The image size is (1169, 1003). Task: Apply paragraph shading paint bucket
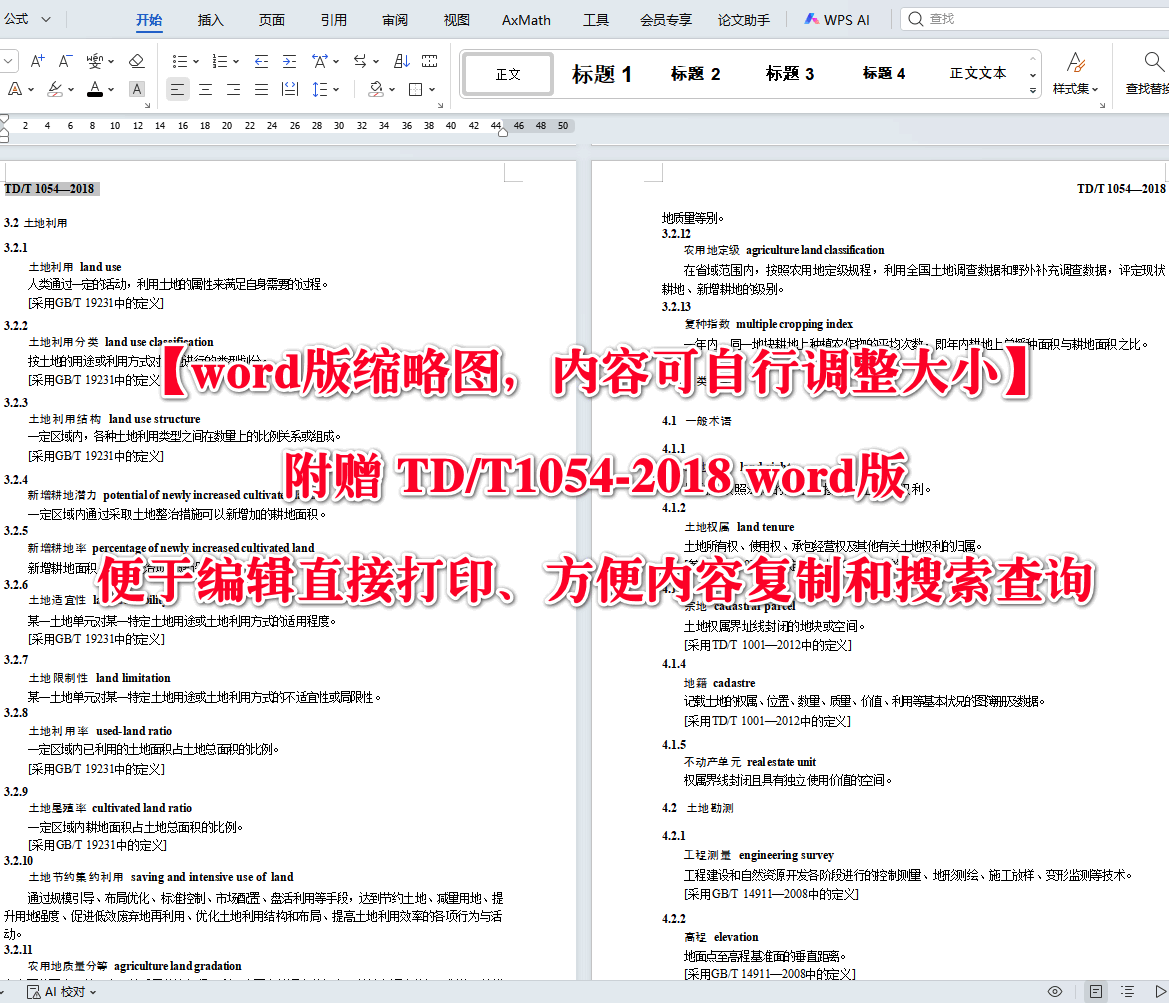pyautogui.click(x=376, y=89)
